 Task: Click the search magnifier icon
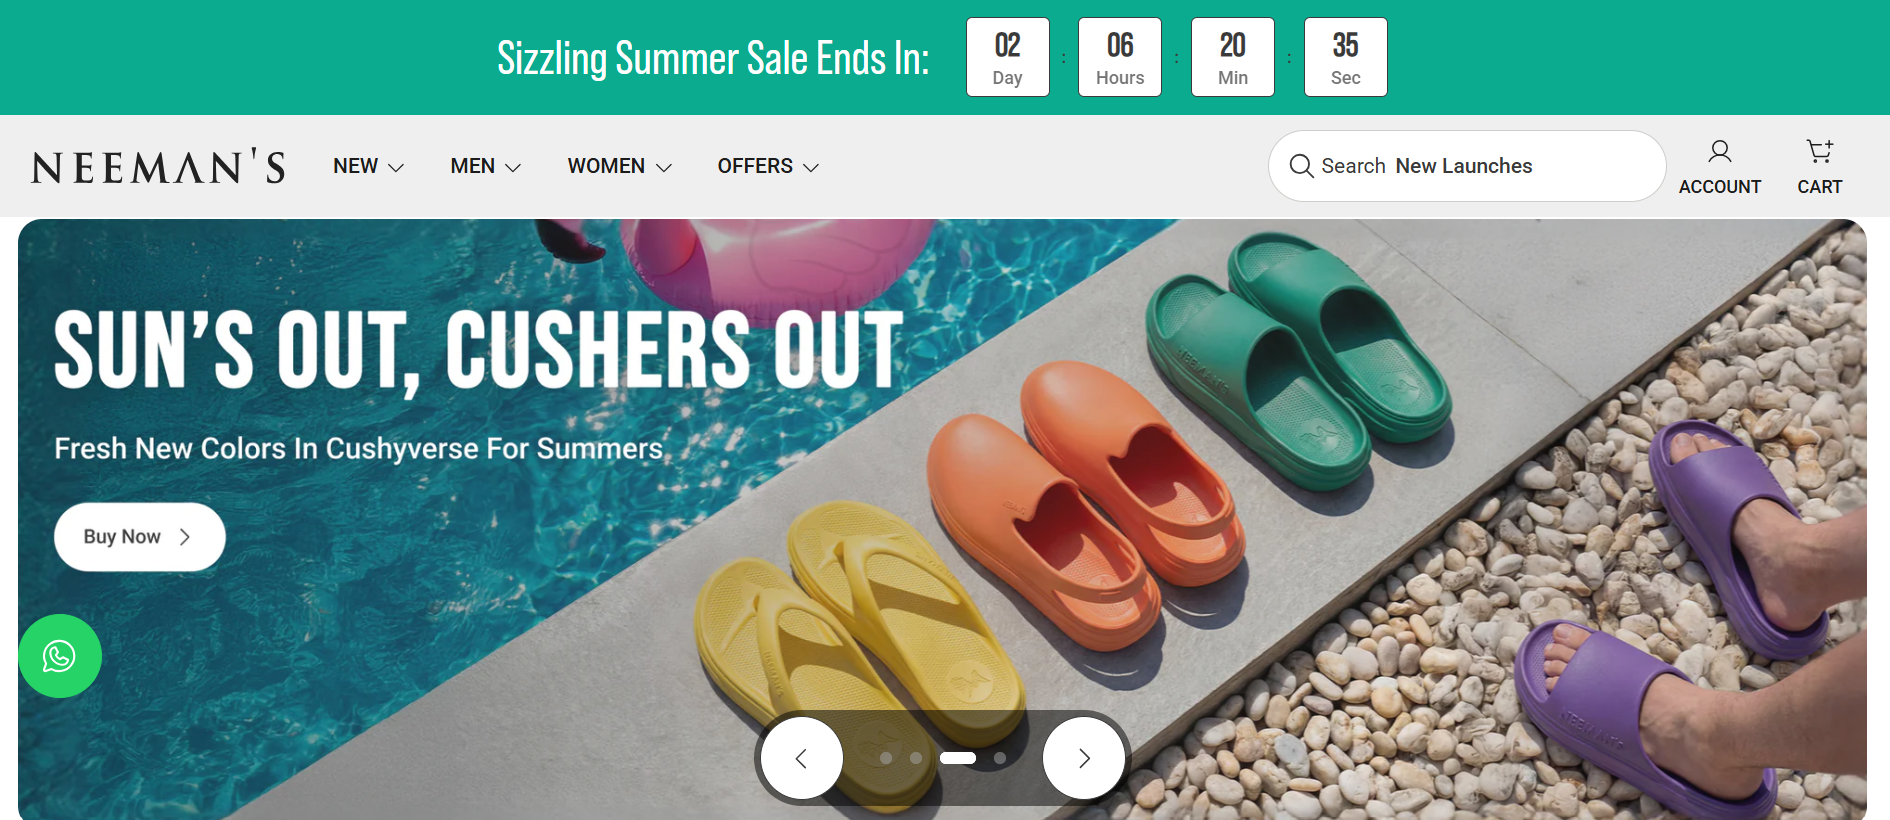(x=1301, y=166)
